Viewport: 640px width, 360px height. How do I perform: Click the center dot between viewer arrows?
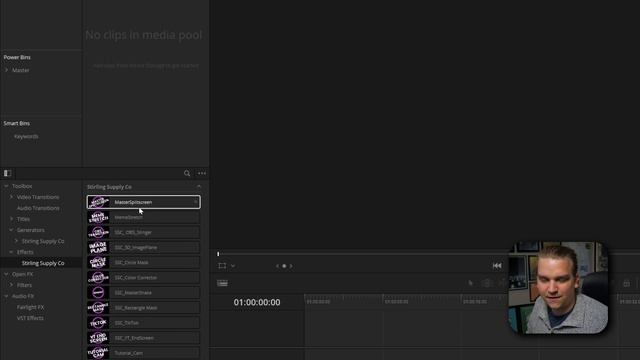click(x=284, y=266)
